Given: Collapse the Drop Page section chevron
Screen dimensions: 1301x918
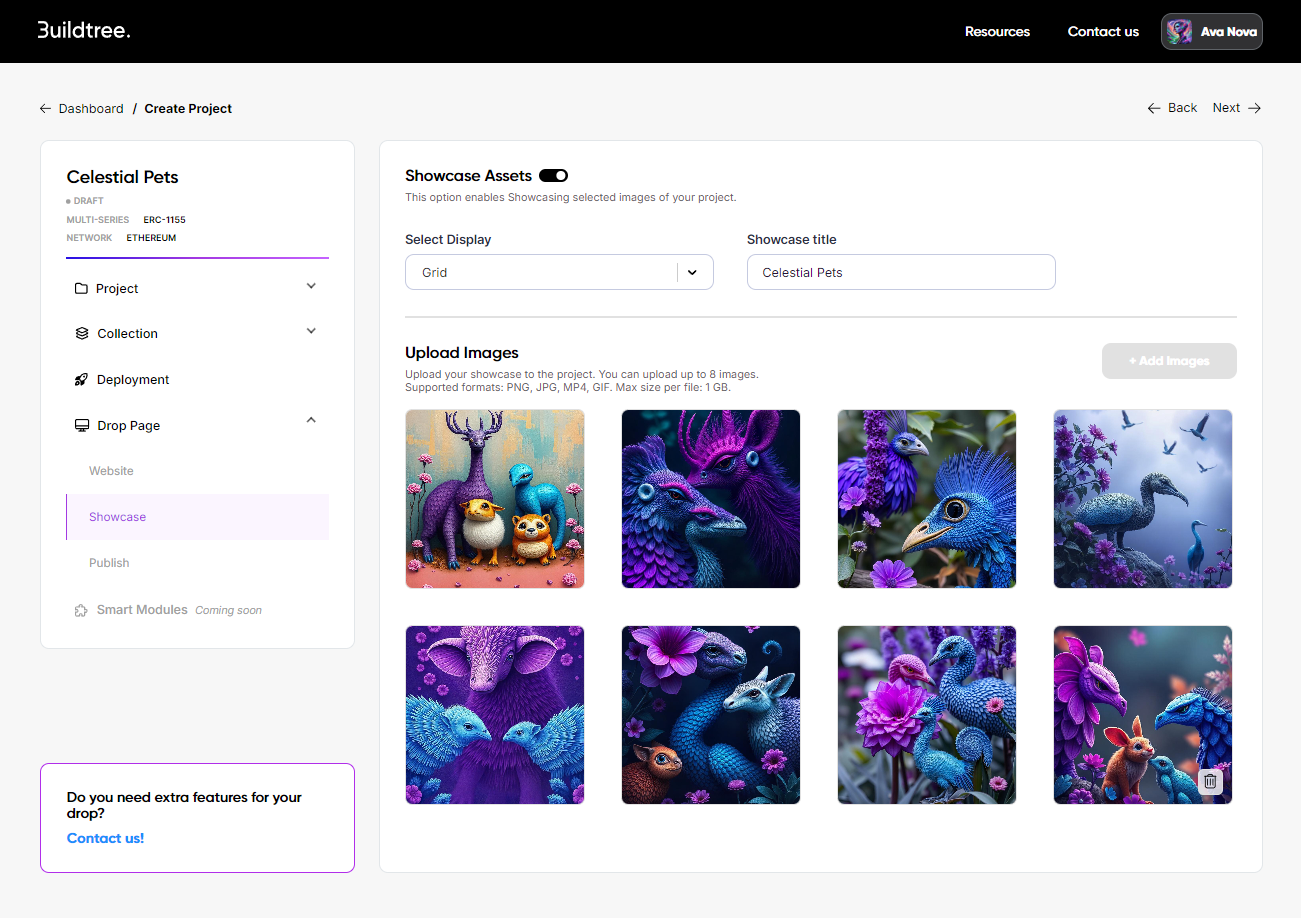Looking at the screenshot, I should tap(311, 421).
